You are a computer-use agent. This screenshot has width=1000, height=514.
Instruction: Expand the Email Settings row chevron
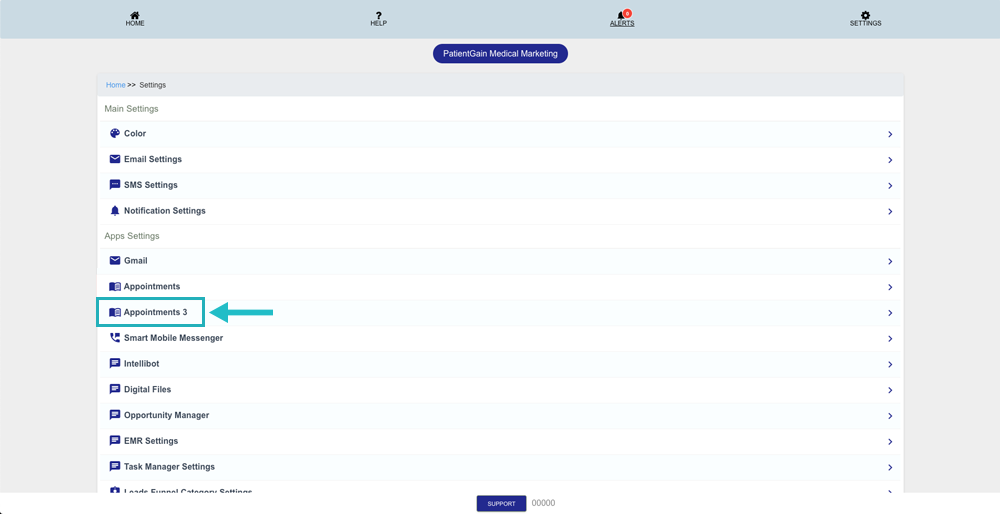point(890,160)
